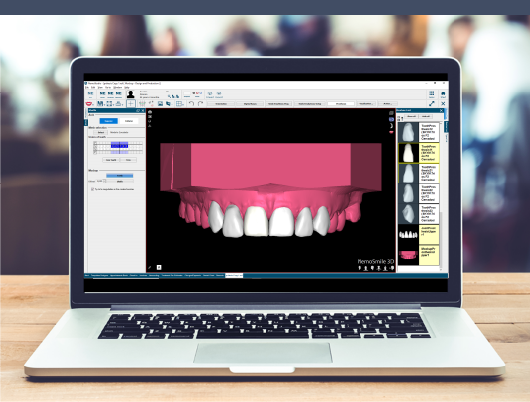
Task: Open the Window menu
Action: click(118, 88)
